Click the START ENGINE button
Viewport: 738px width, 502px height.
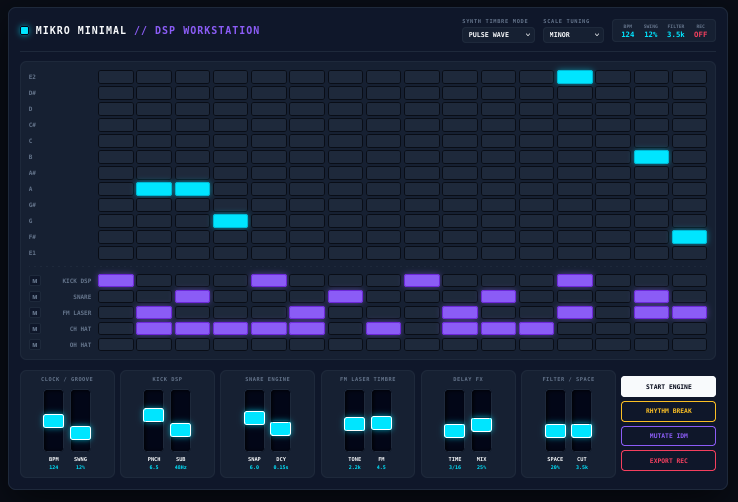pos(668,387)
